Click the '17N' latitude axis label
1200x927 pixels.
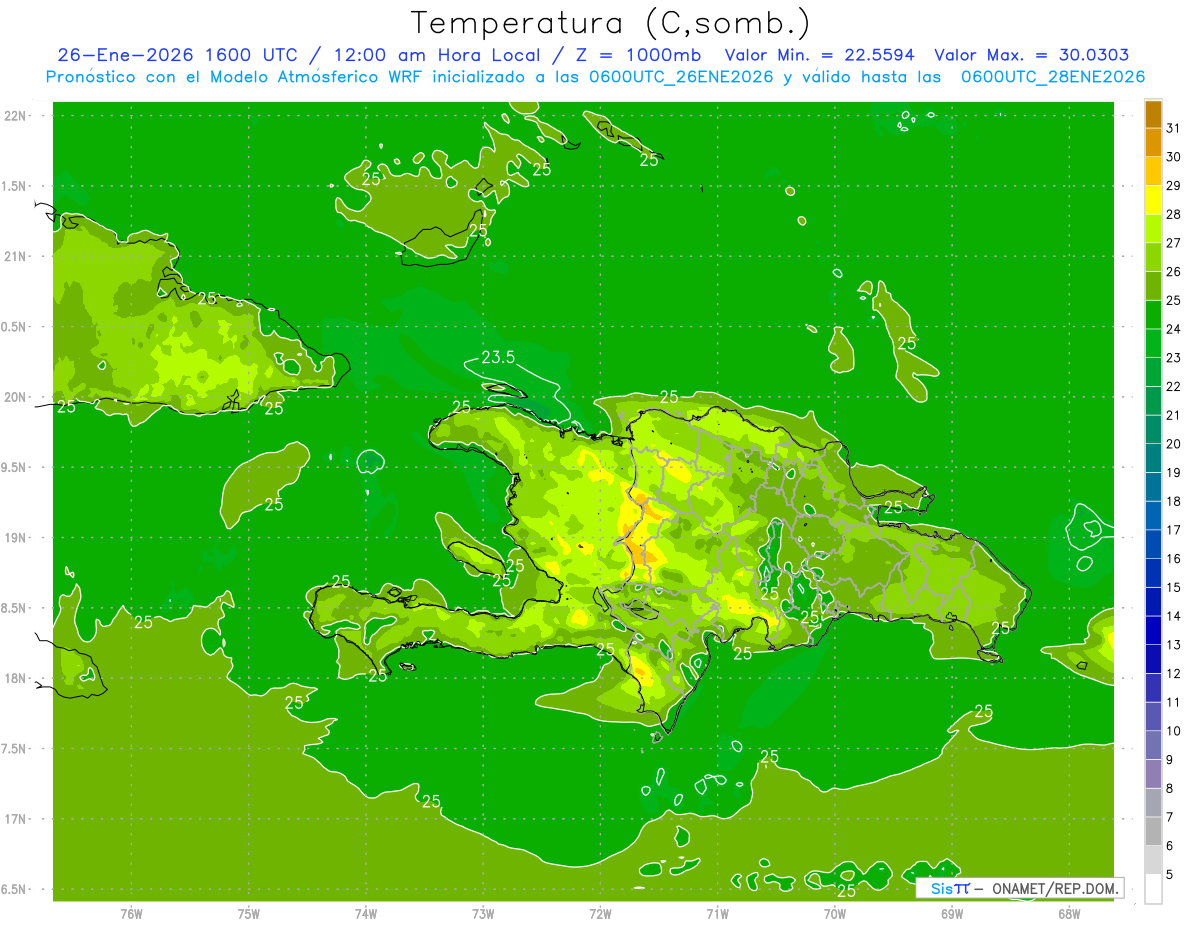15,819
